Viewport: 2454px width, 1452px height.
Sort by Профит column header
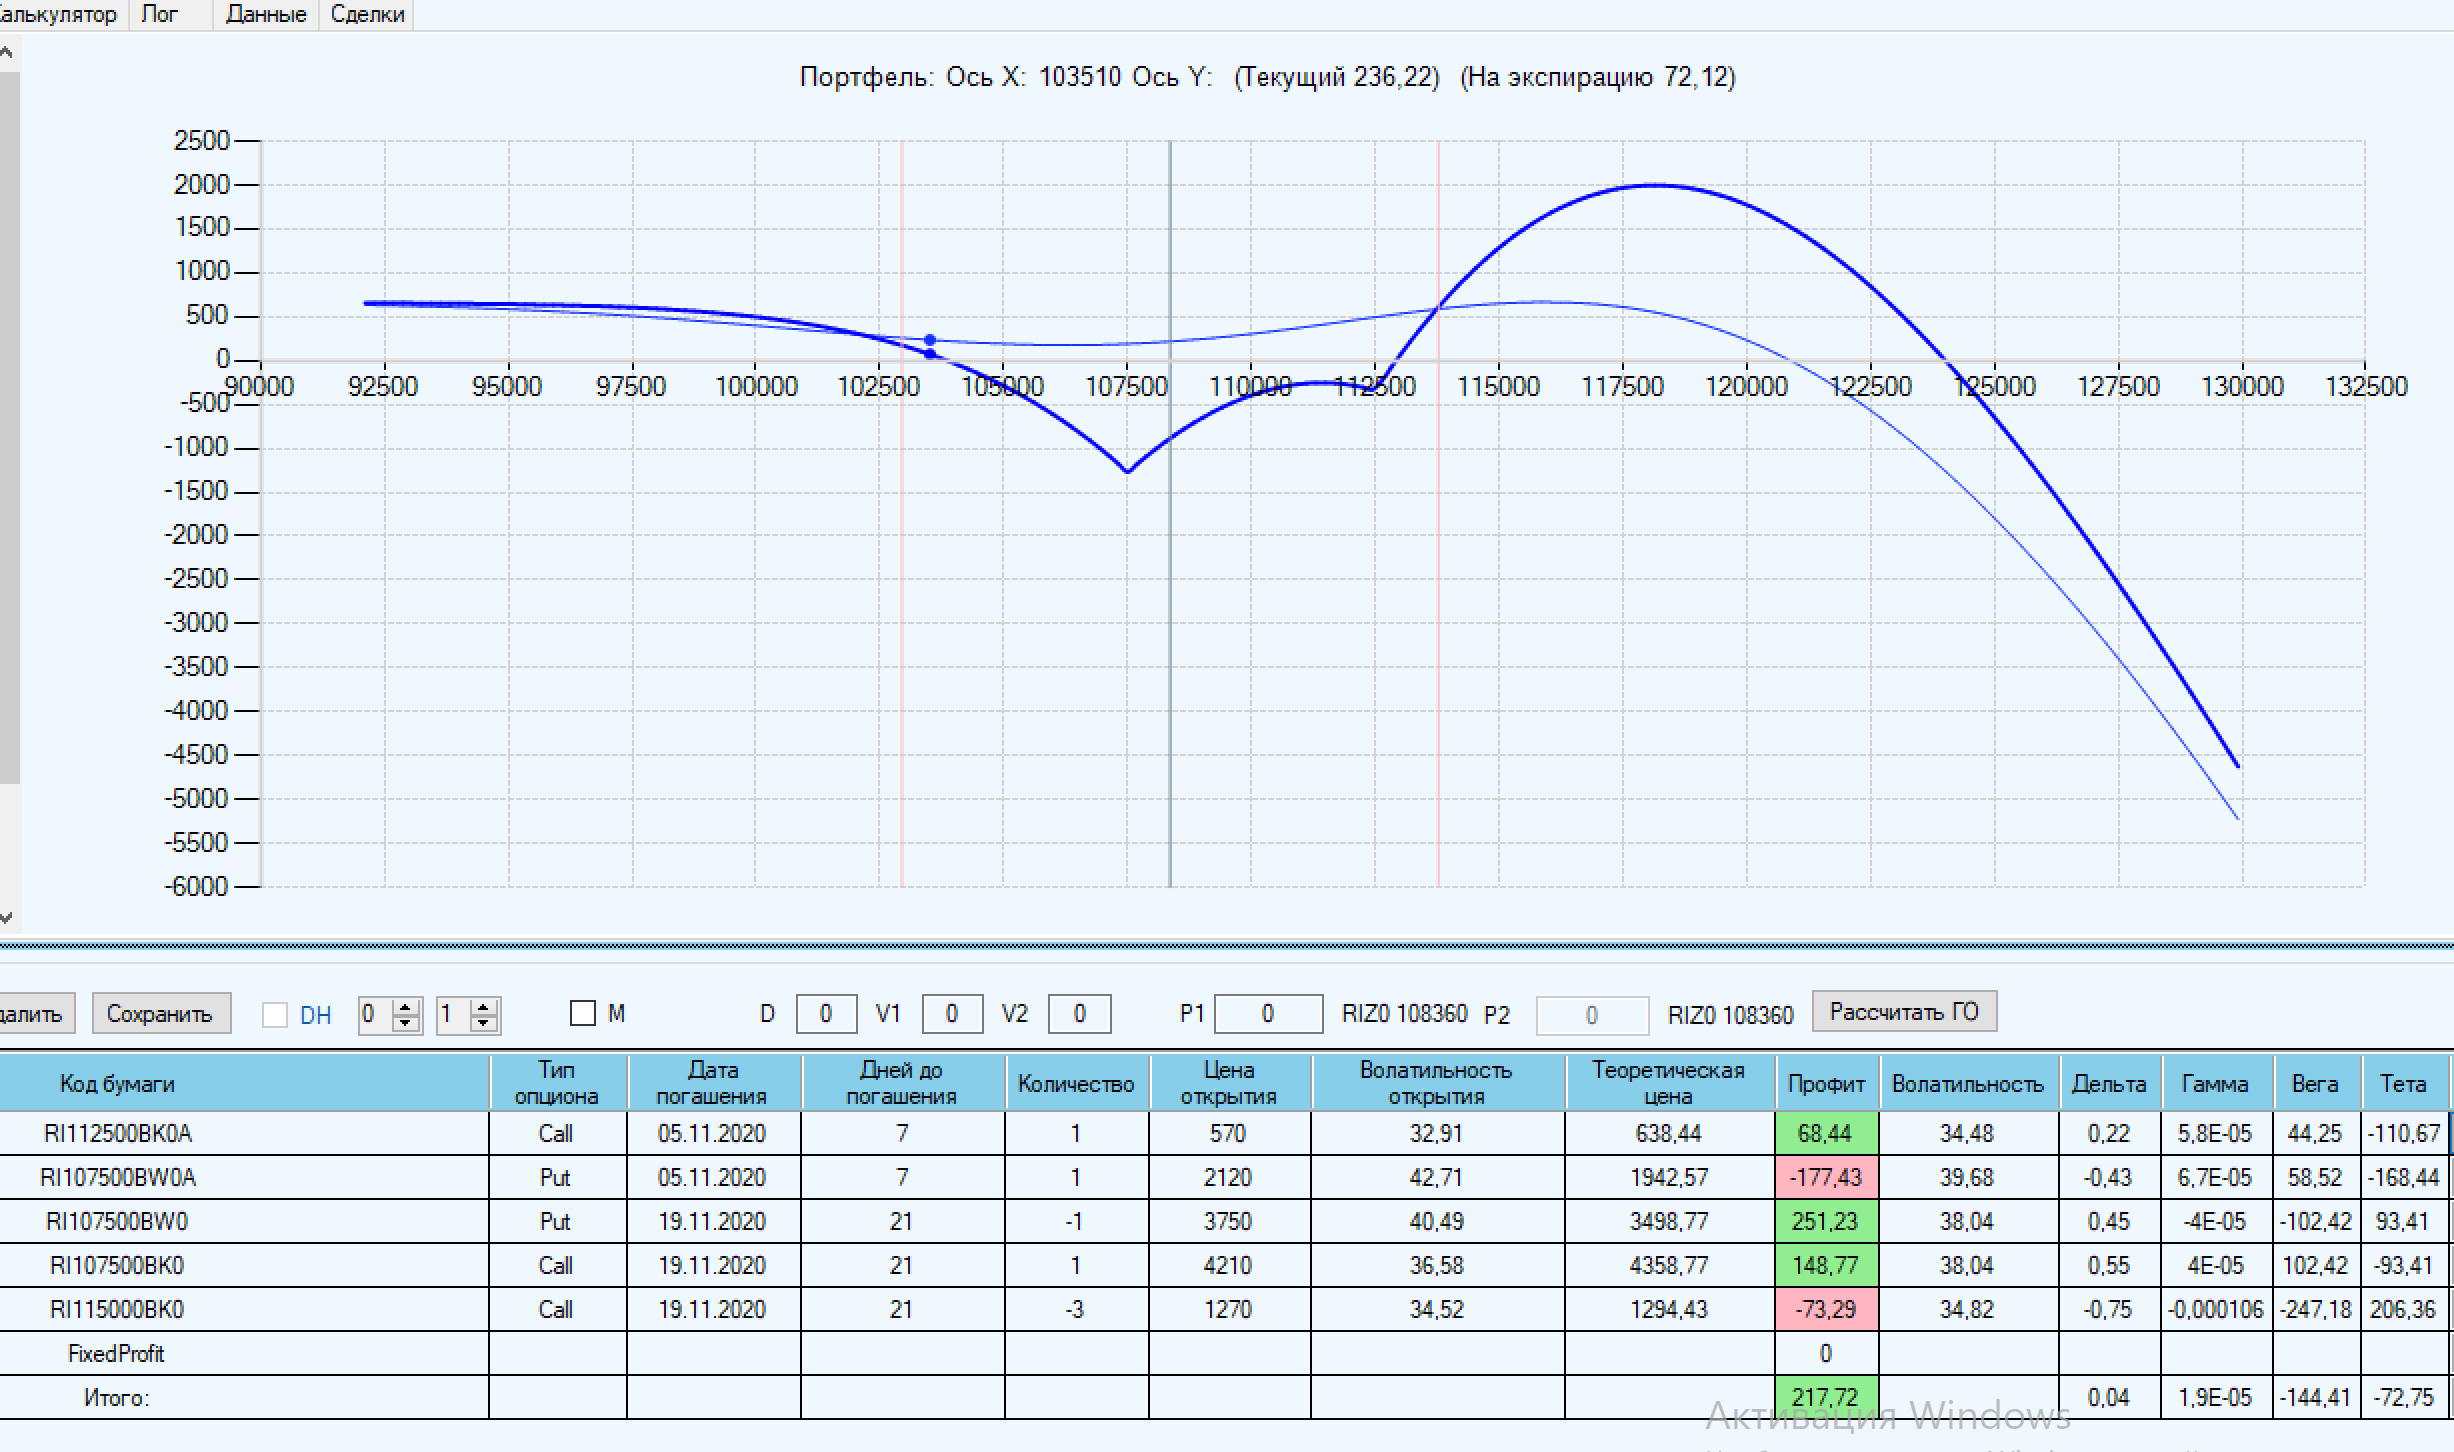1826,1084
